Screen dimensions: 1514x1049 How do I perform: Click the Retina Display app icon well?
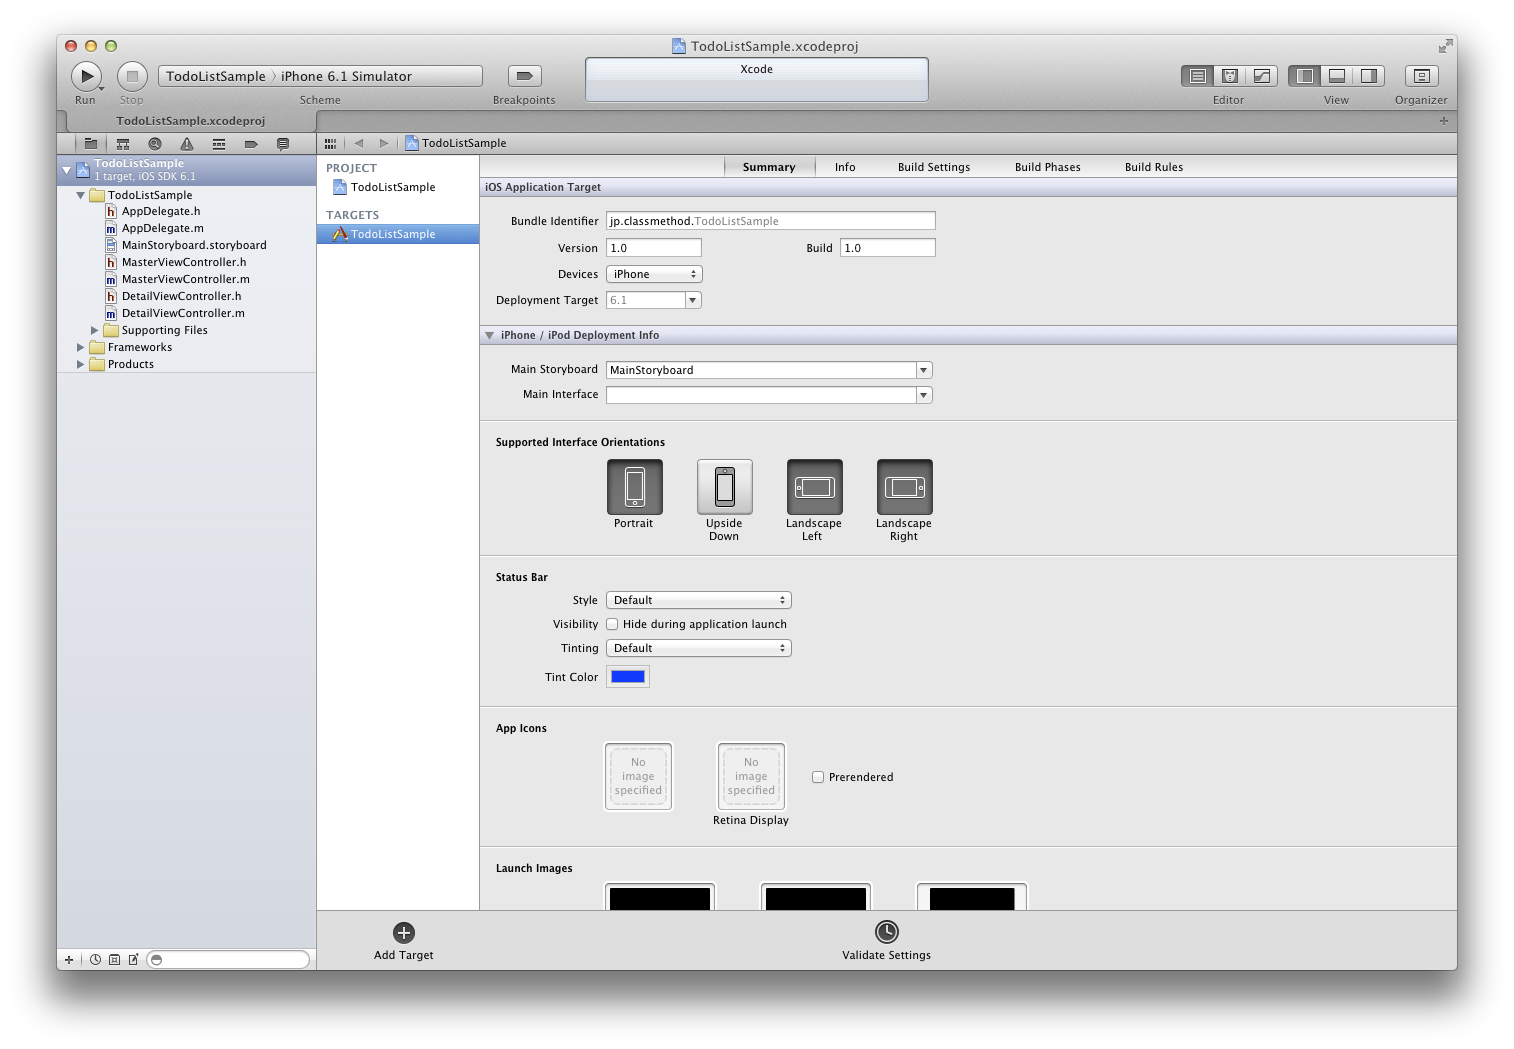point(751,776)
